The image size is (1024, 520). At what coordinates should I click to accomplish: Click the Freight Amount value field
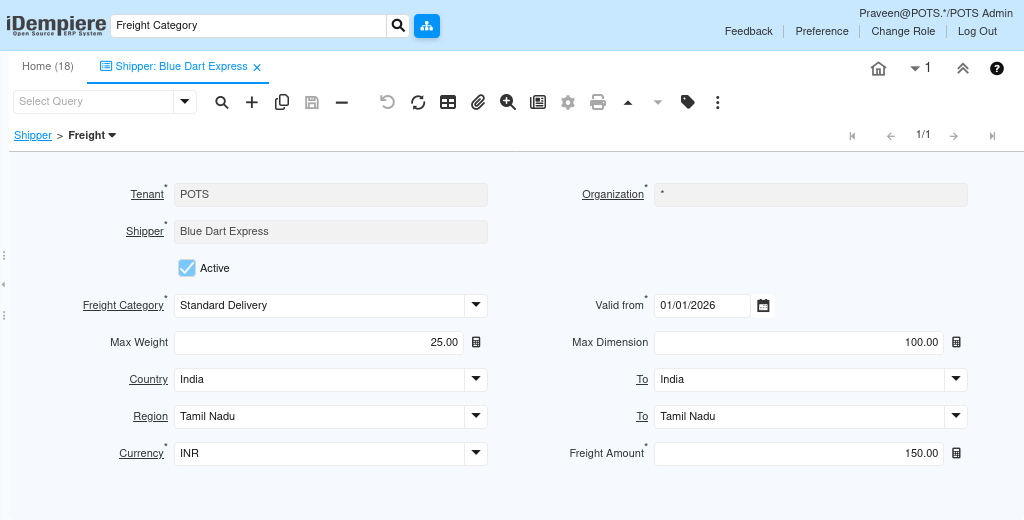[799, 453]
